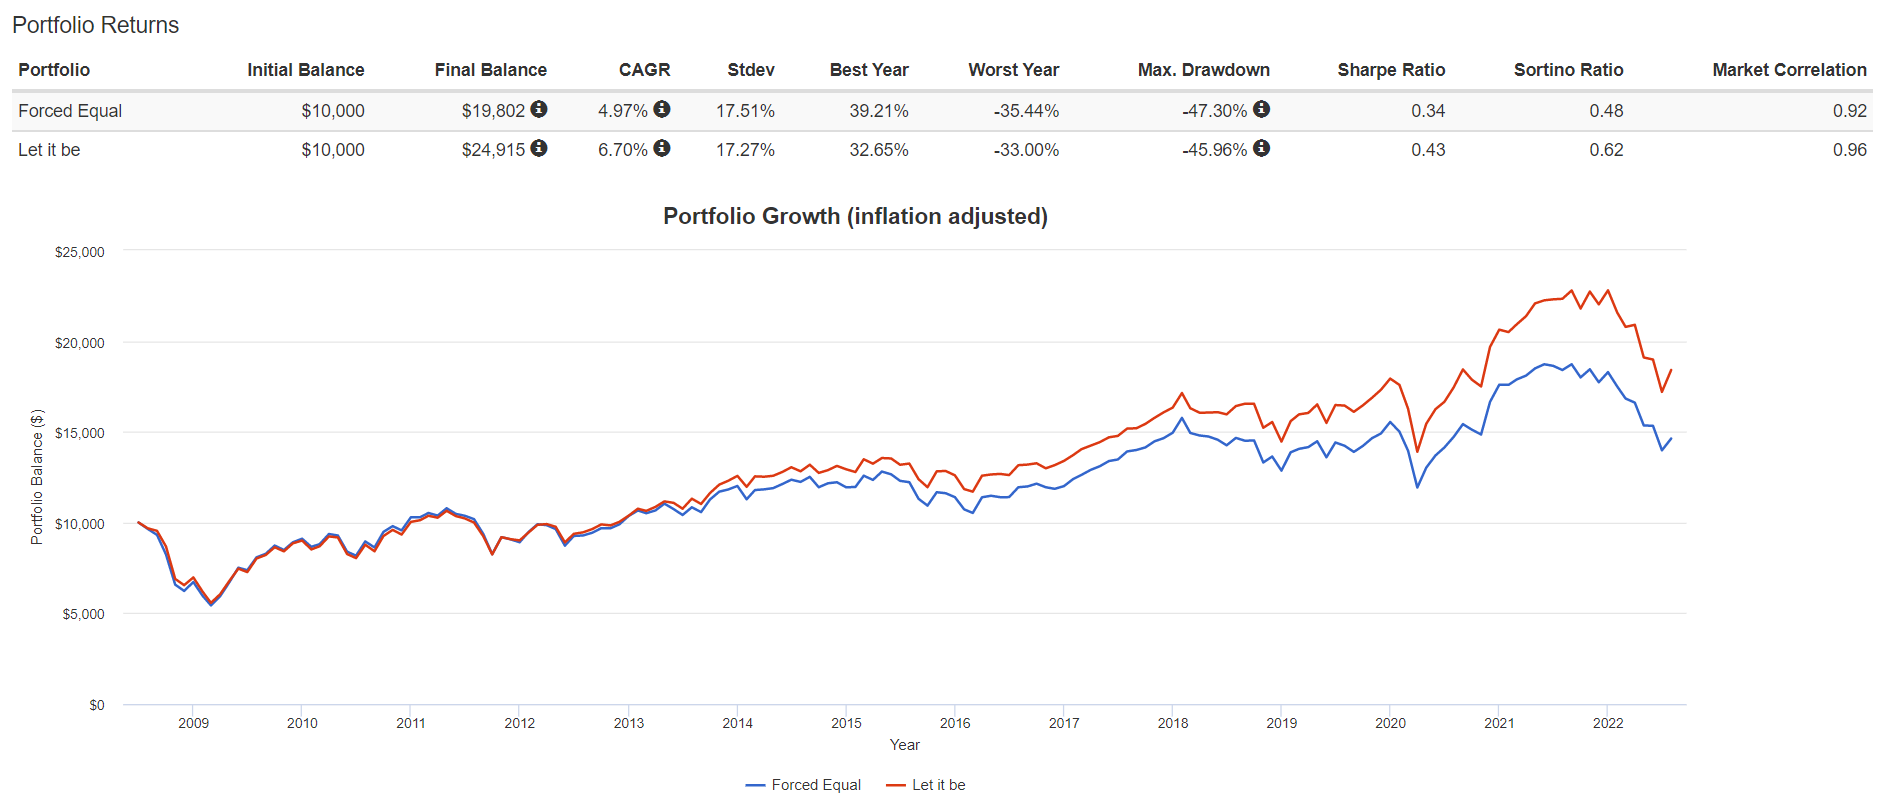This screenshot has width=1883, height=801.
Task: Click the Portfolio Growth chart title
Action: [855, 216]
